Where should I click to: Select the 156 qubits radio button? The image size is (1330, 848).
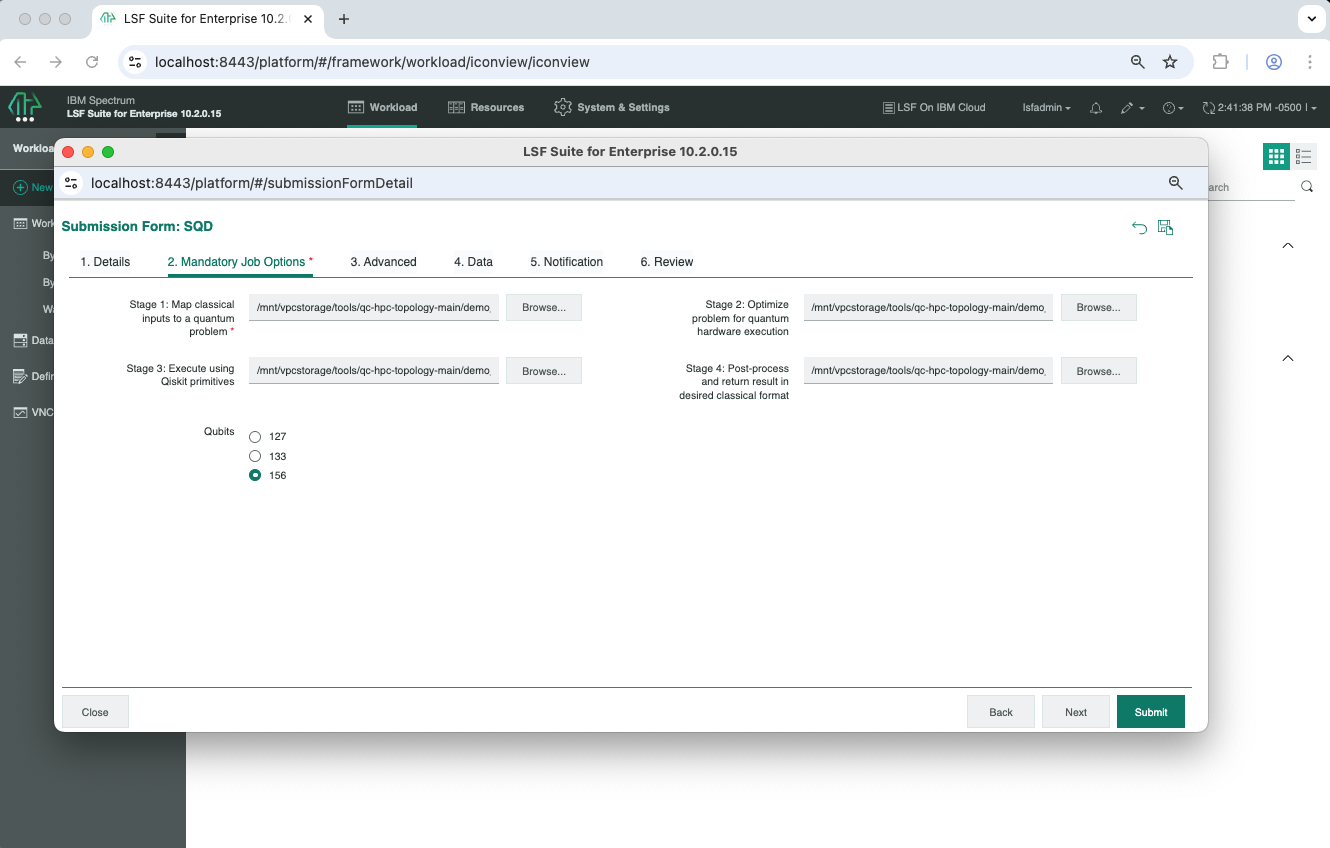255,476
